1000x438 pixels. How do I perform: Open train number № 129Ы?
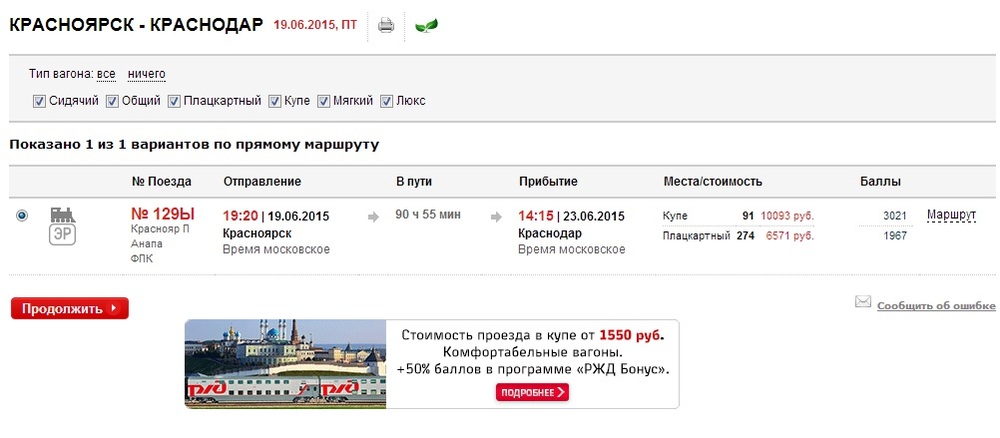(x=163, y=214)
